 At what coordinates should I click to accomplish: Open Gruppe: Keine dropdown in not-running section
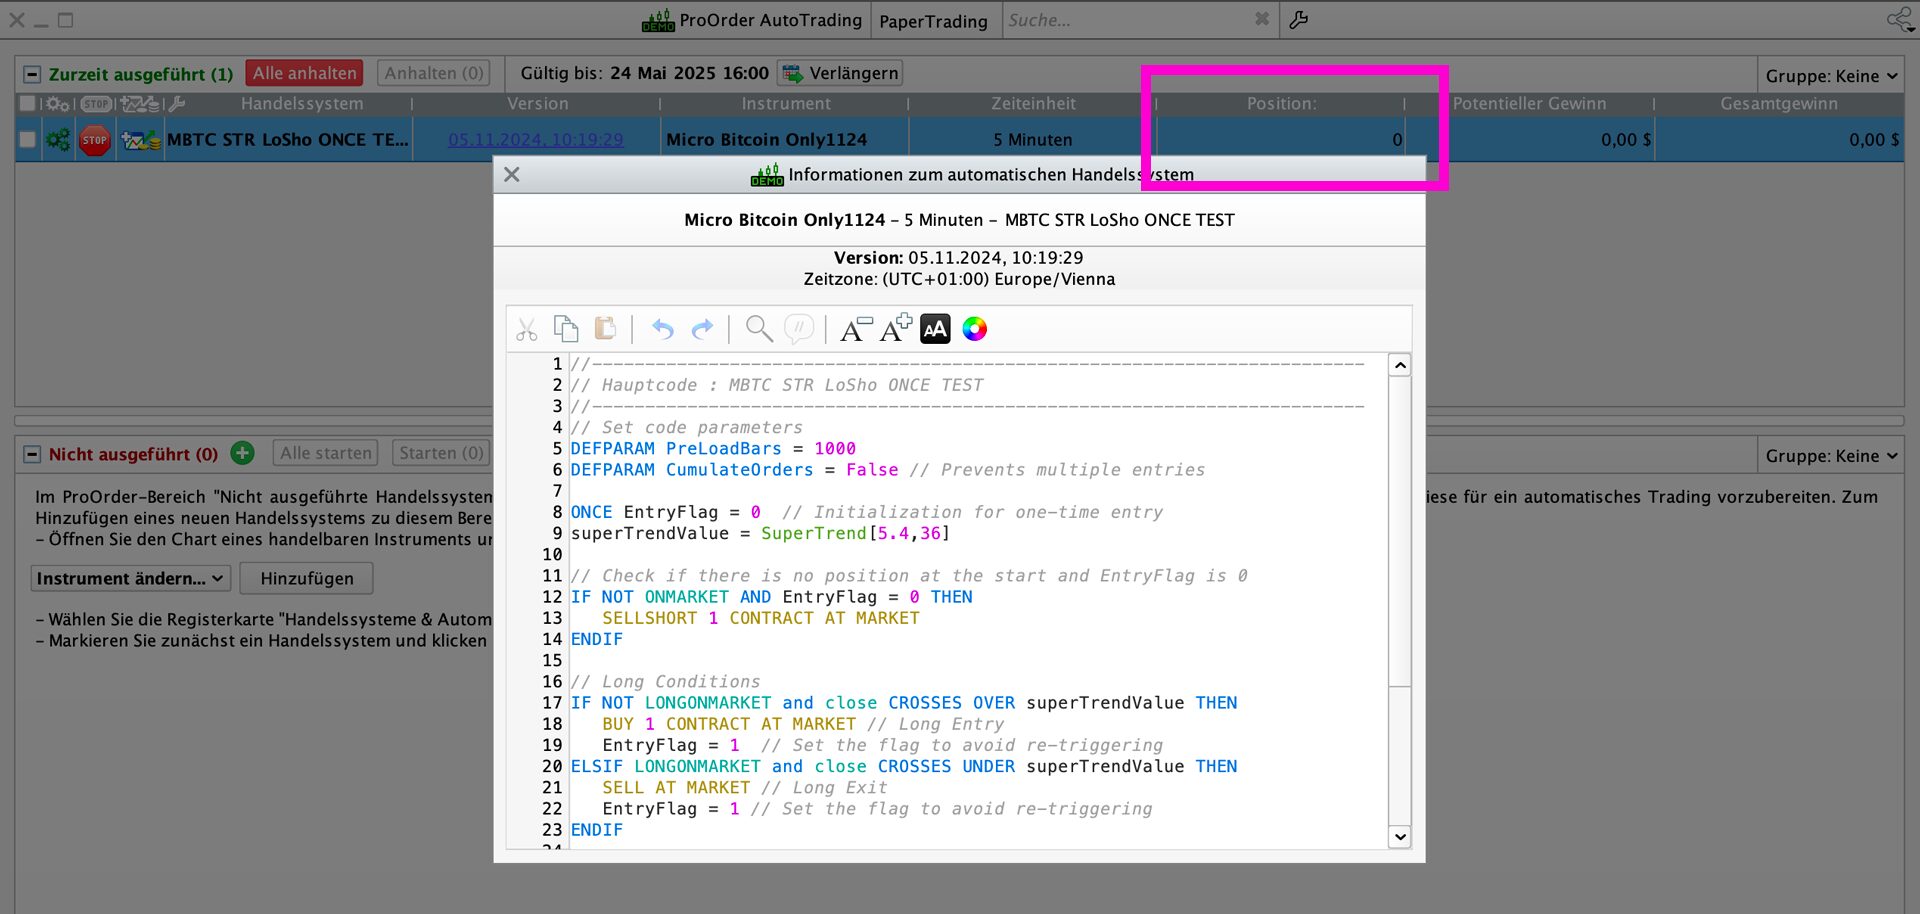[x=1831, y=456]
